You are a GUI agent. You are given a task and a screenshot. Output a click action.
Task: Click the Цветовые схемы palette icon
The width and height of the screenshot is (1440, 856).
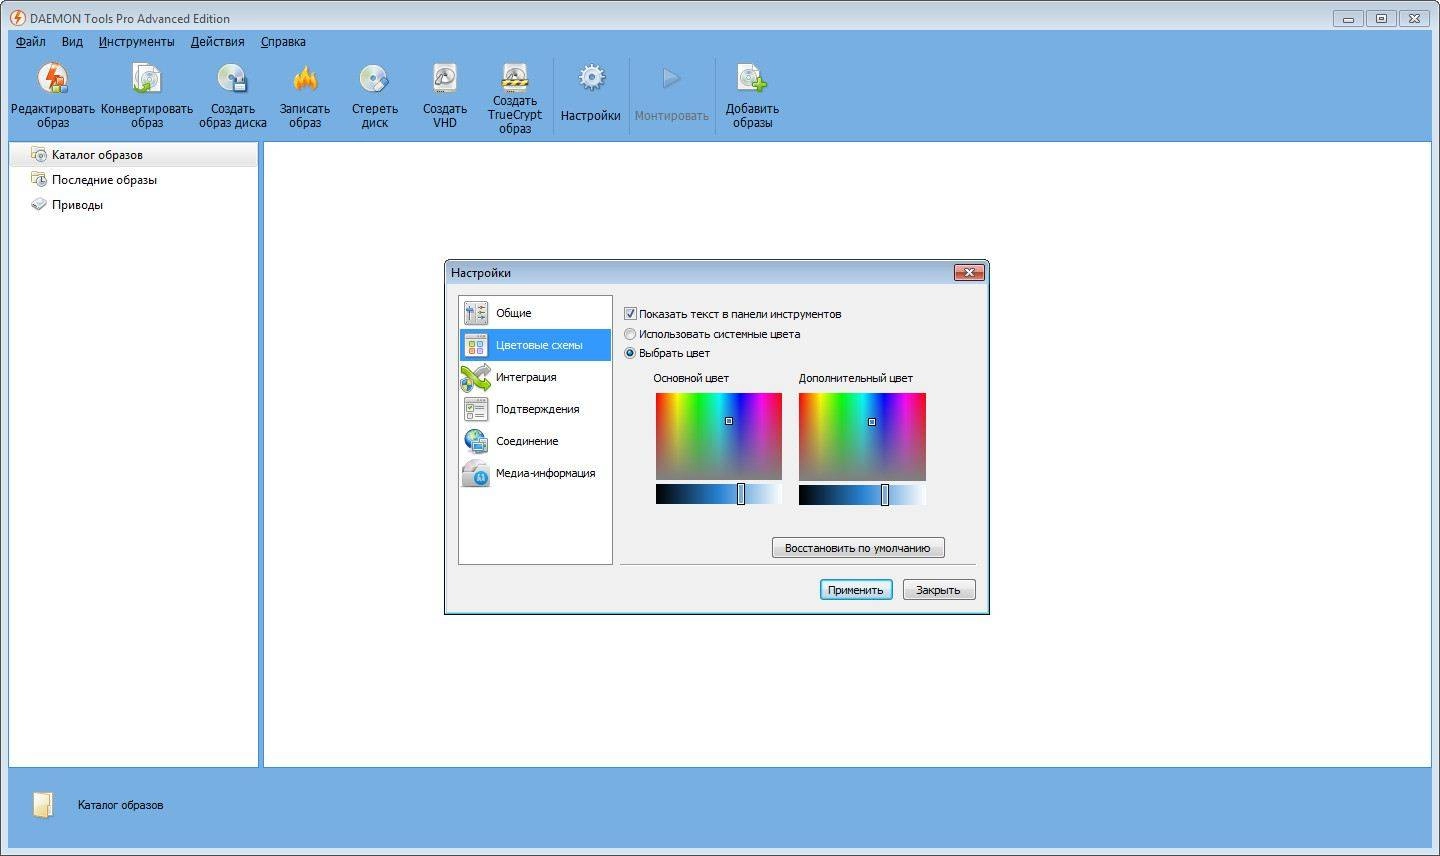click(x=475, y=345)
